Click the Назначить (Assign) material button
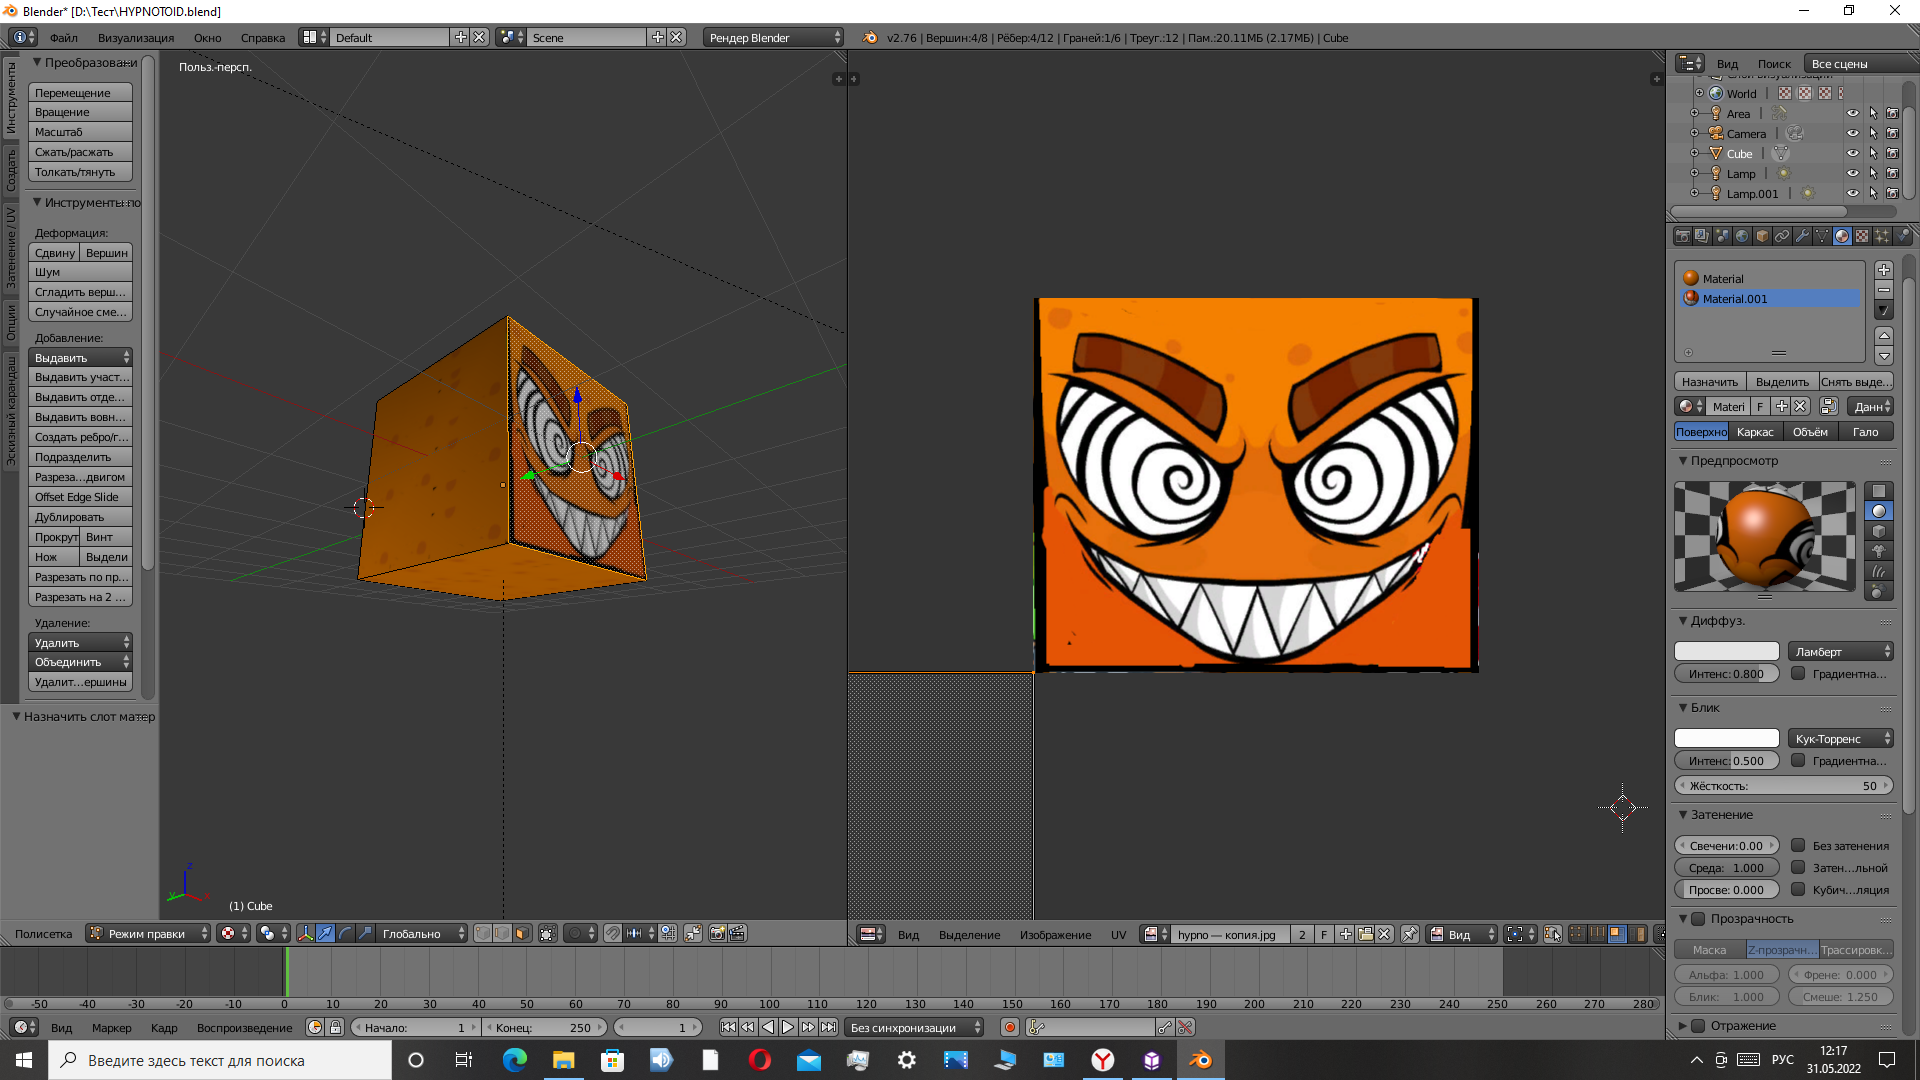This screenshot has width=1920, height=1080. click(x=1709, y=382)
